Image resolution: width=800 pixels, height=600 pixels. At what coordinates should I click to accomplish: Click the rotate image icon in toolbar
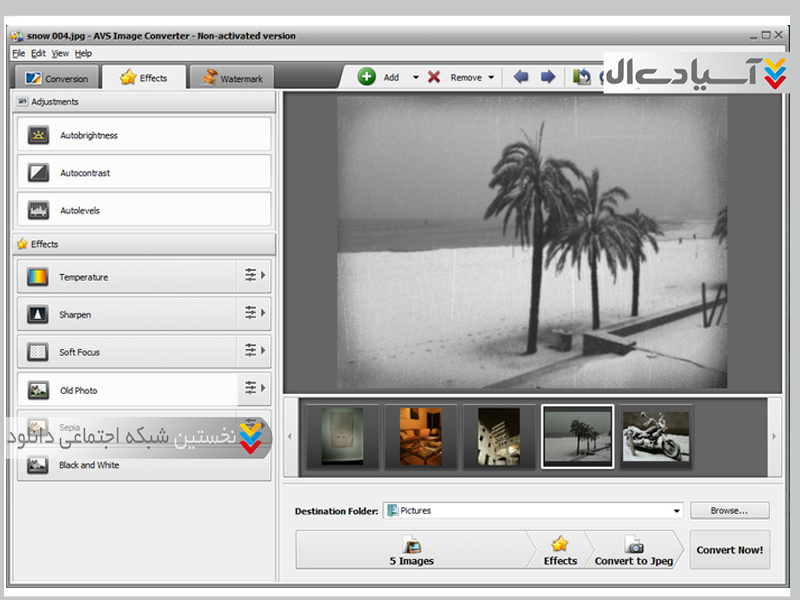pyautogui.click(x=582, y=77)
